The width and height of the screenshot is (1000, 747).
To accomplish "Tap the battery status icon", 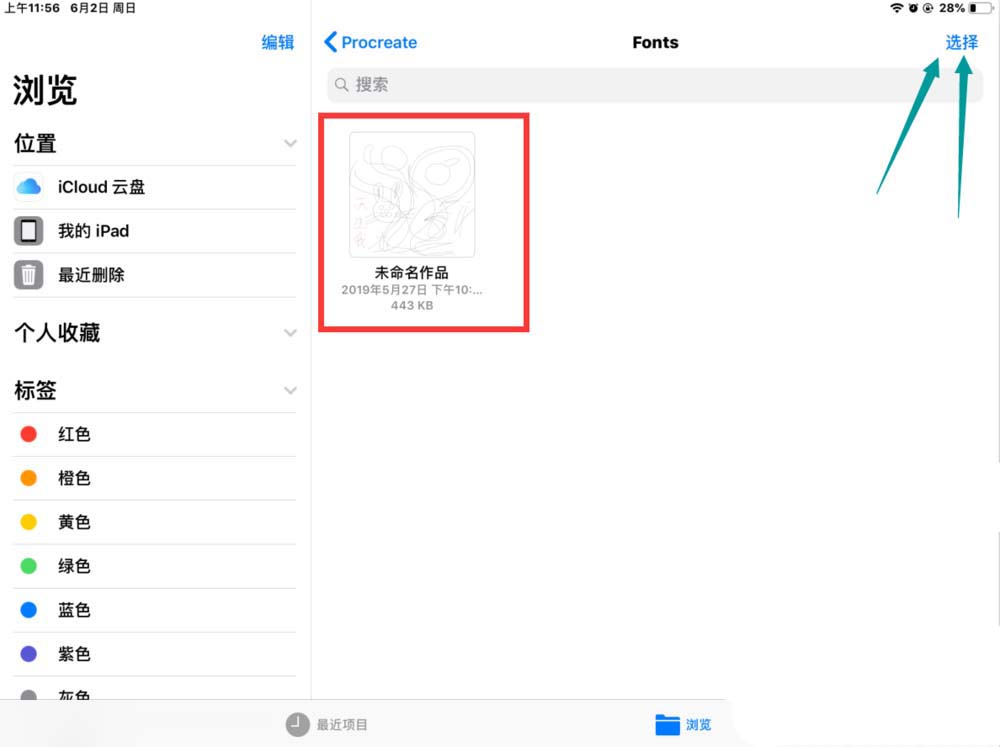I will point(979,8).
